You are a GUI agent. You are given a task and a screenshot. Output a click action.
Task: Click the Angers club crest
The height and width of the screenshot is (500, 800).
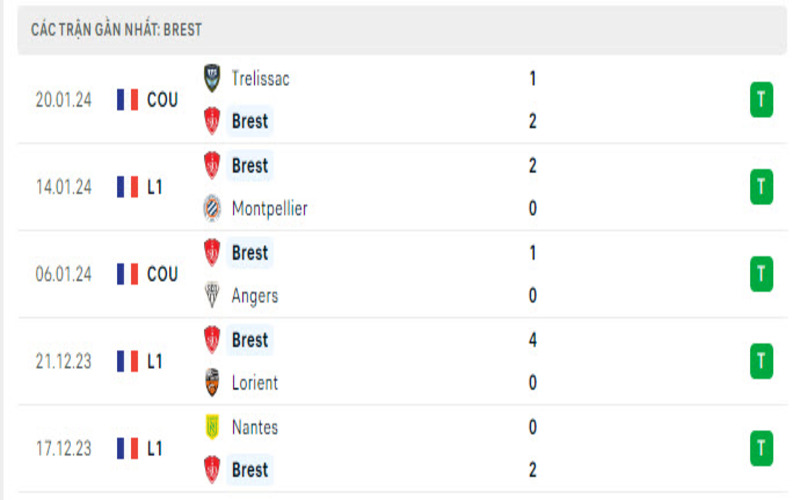tap(212, 296)
